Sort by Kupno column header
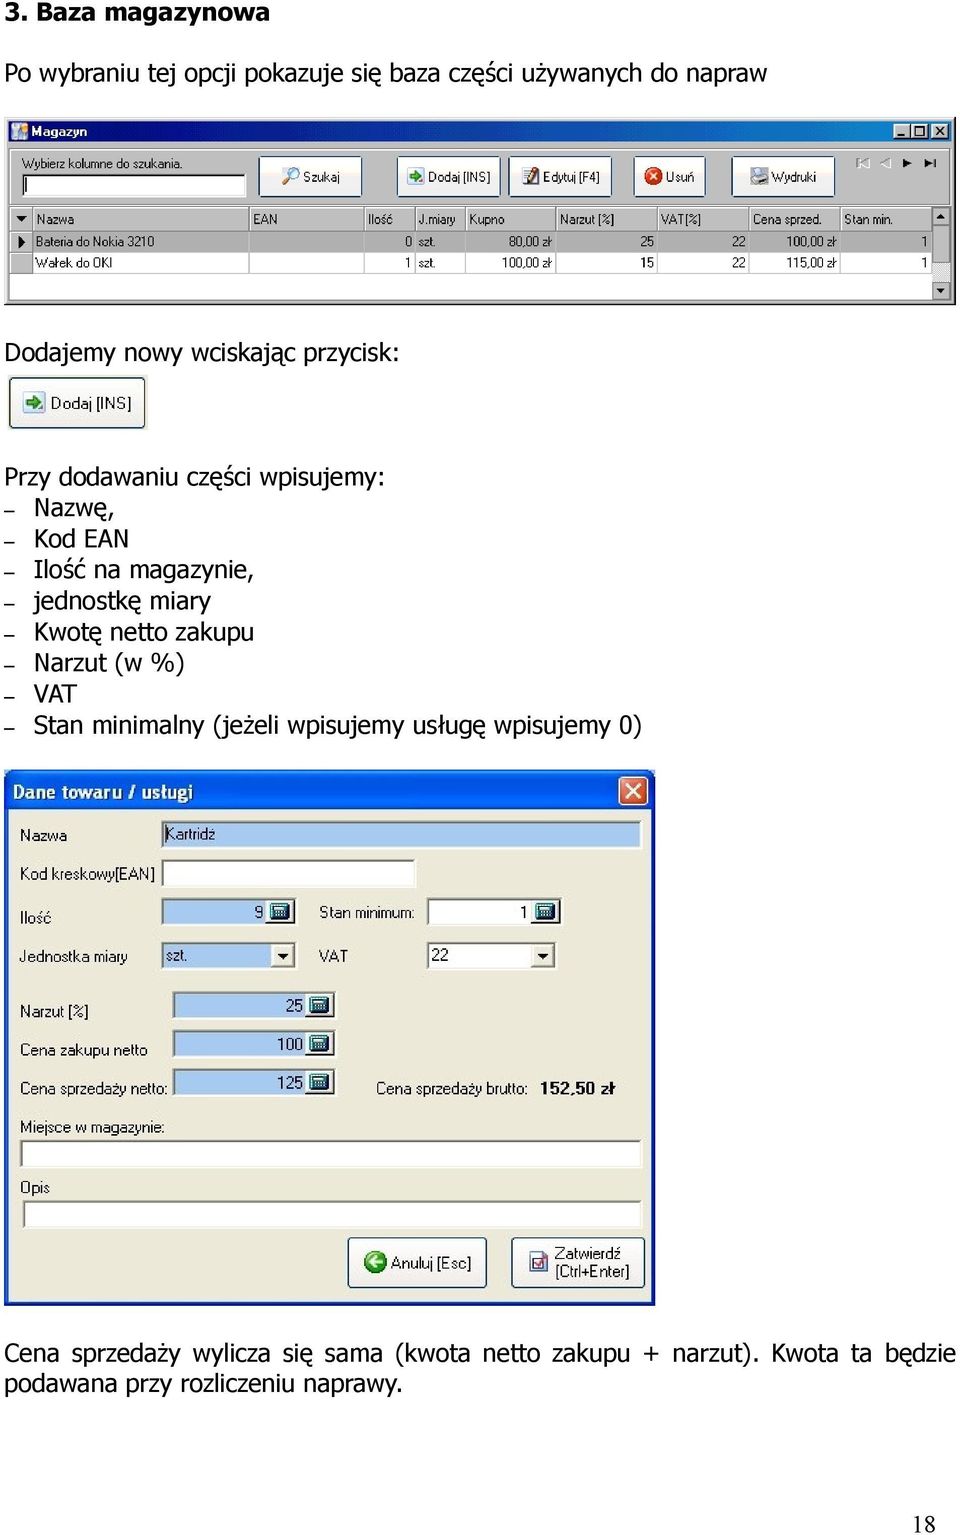 [510, 219]
